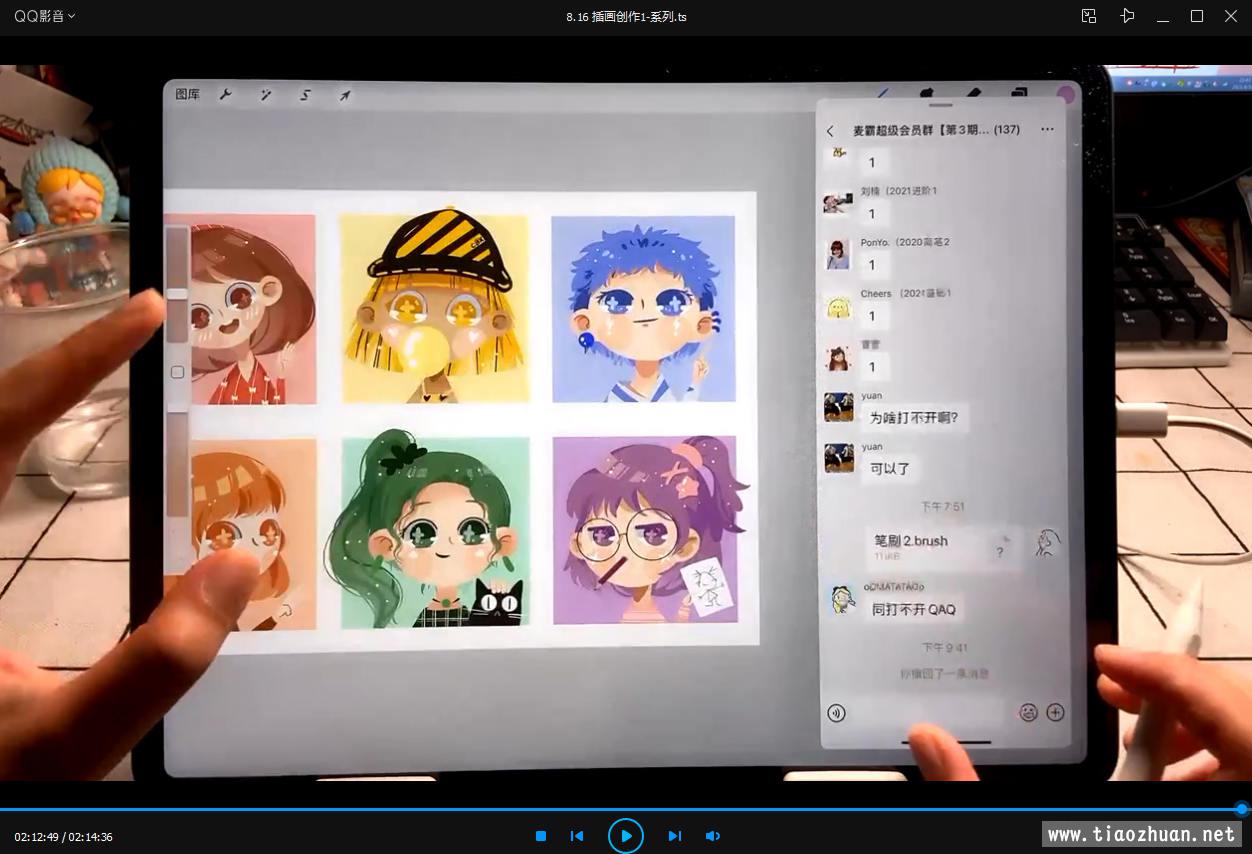Click the chat back chevron arrow
The width and height of the screenshot is (1252, 854).
pyautogui.click(x=830, y=131)
